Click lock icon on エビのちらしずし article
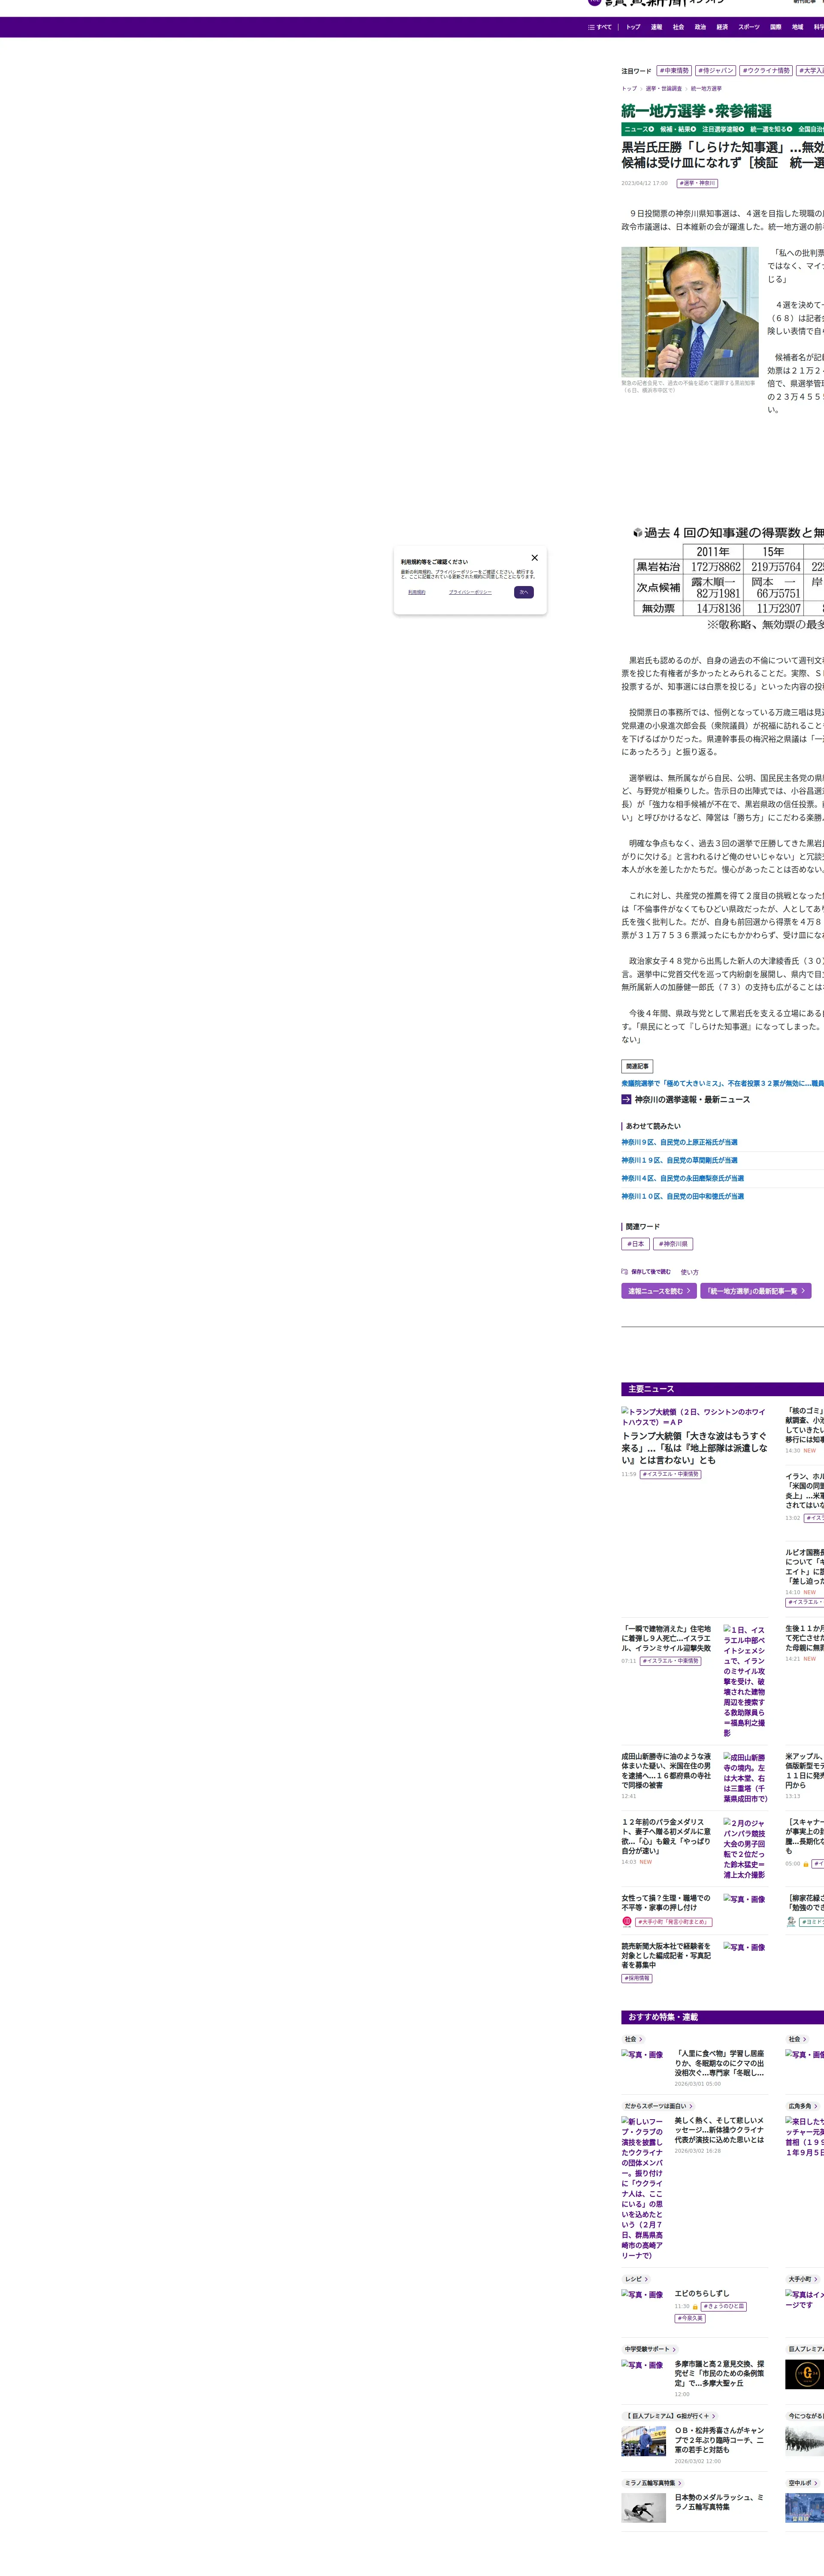The height and width of the screenshot is (2576, 824). point(695,2306)
